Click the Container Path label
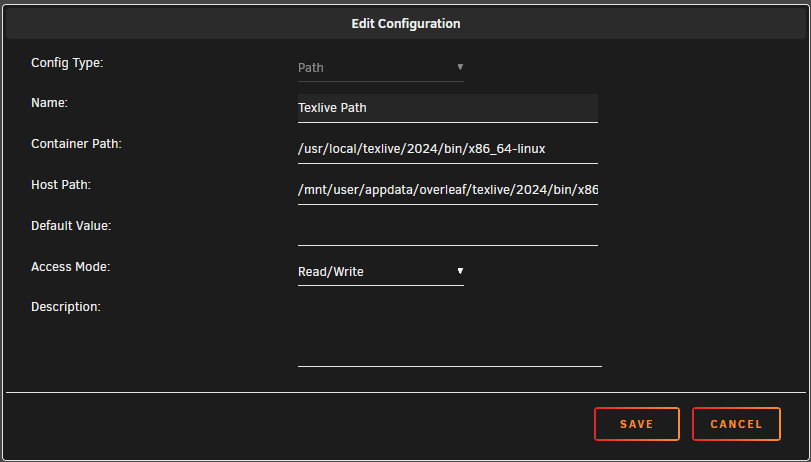The image size is (811, 462). (76, 144)
